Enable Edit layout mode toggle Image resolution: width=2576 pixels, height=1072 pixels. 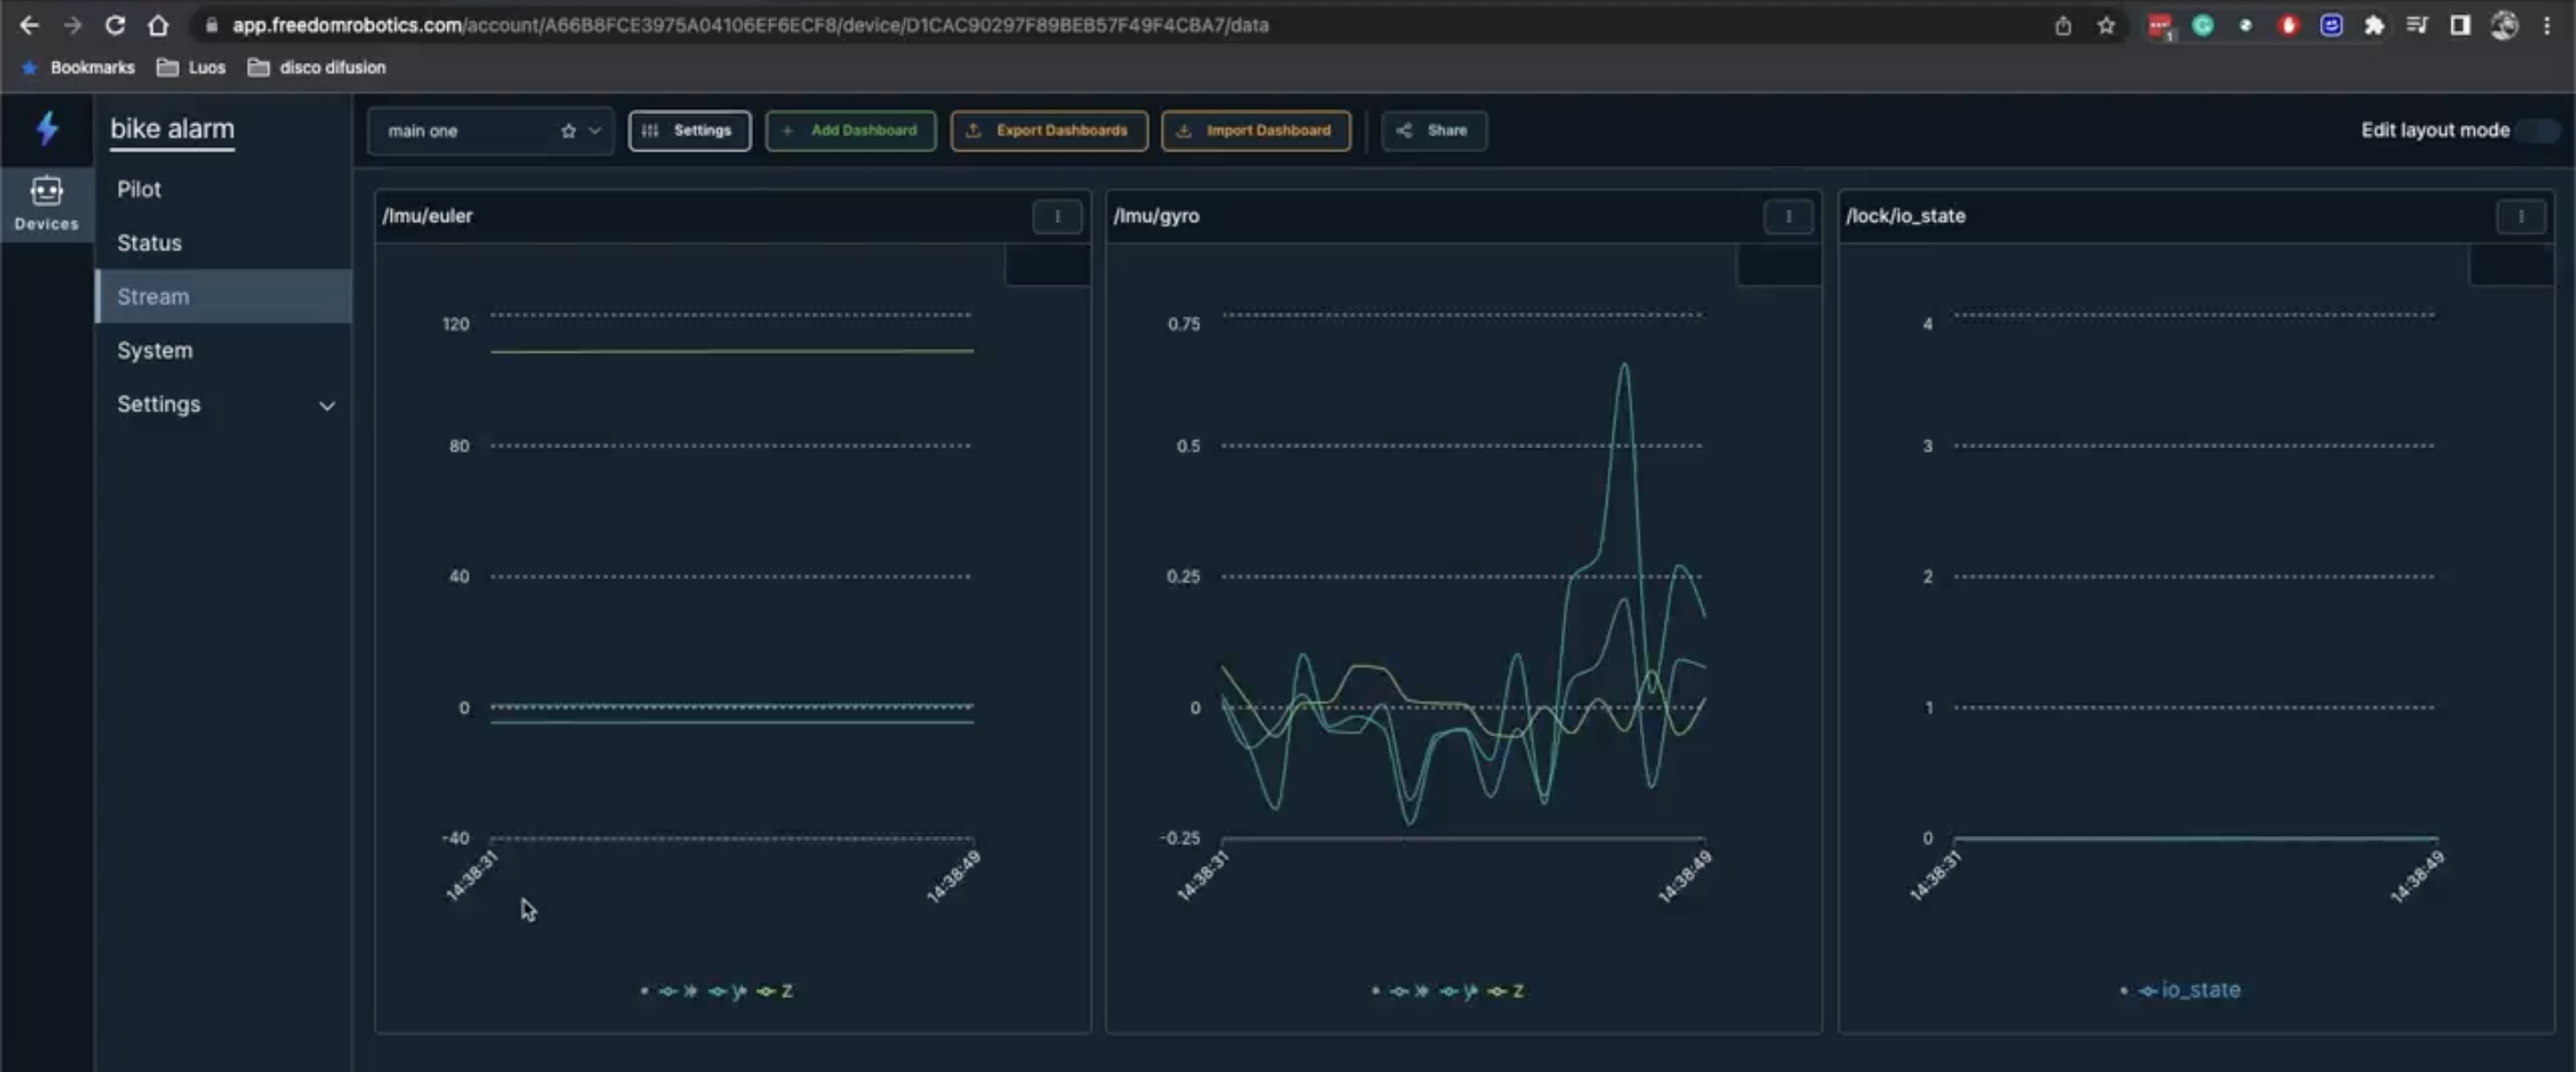pos(2538,131)
